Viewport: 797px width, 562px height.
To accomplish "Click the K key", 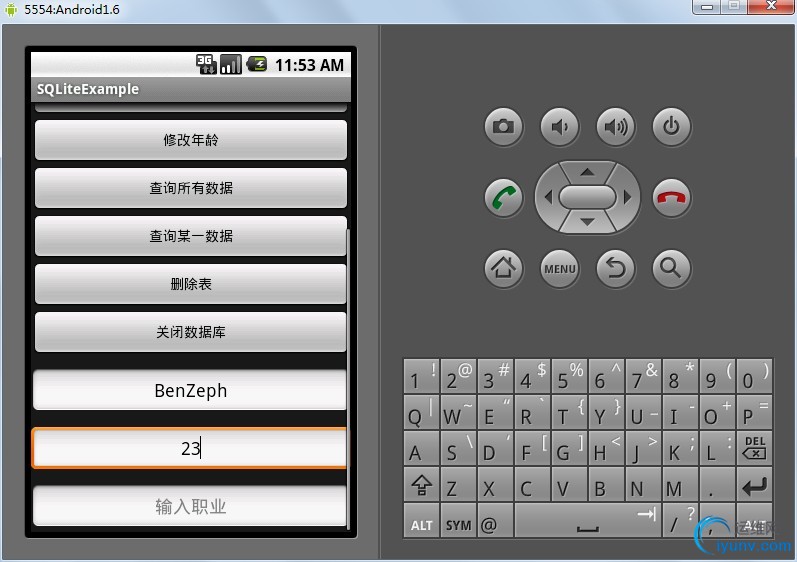I will pos(680,448).
